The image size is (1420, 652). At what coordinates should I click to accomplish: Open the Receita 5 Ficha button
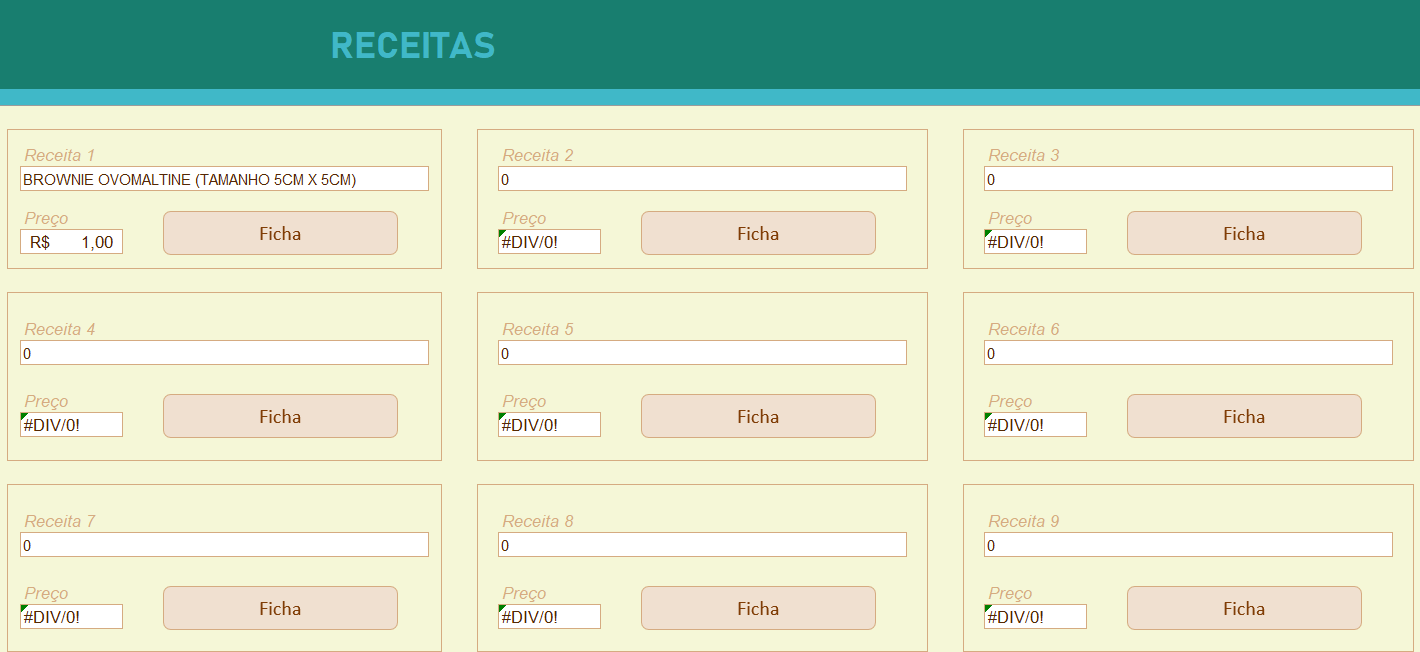coord(758,416)
